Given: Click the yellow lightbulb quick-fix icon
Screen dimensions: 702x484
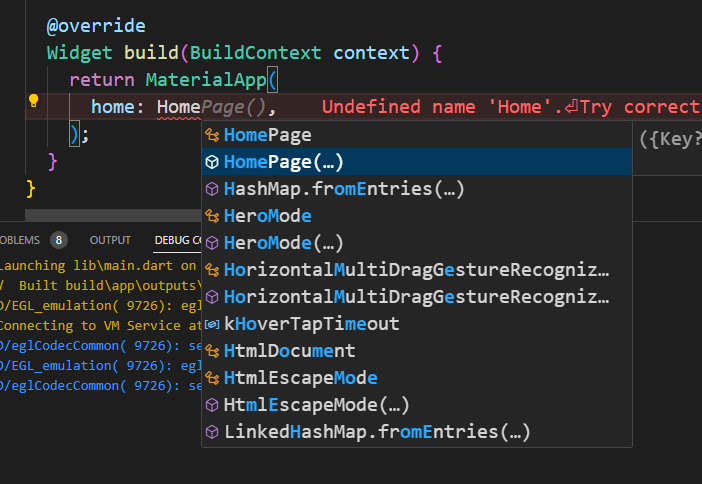Looking at the screenshot, I should point(34,101).
